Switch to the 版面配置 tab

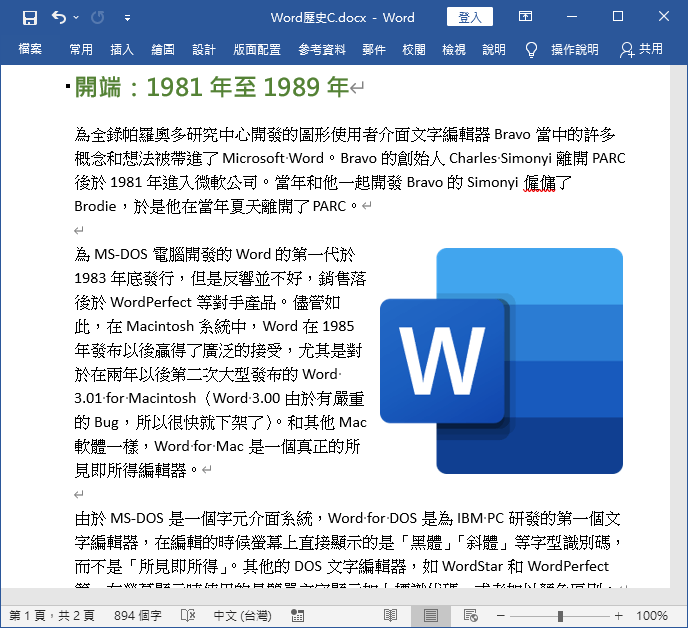(x=257, y=49)
